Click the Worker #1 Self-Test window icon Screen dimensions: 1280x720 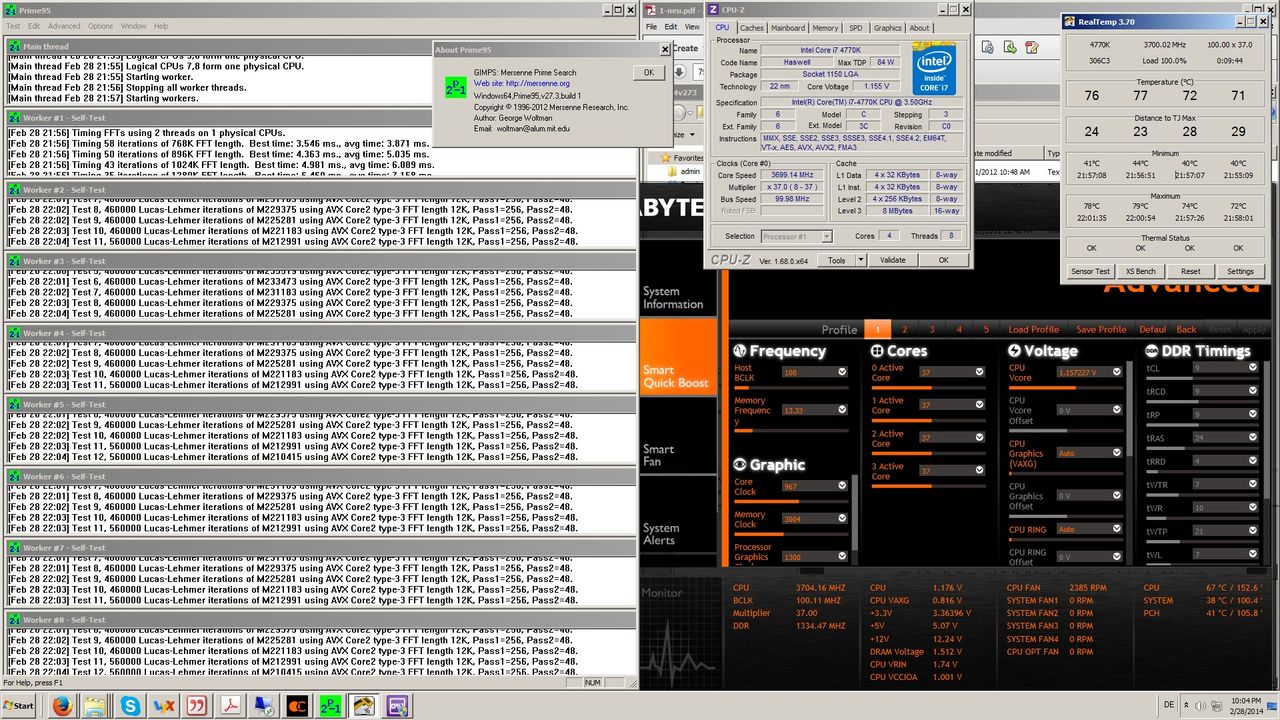pyautogui.click(x=14, y=118)
